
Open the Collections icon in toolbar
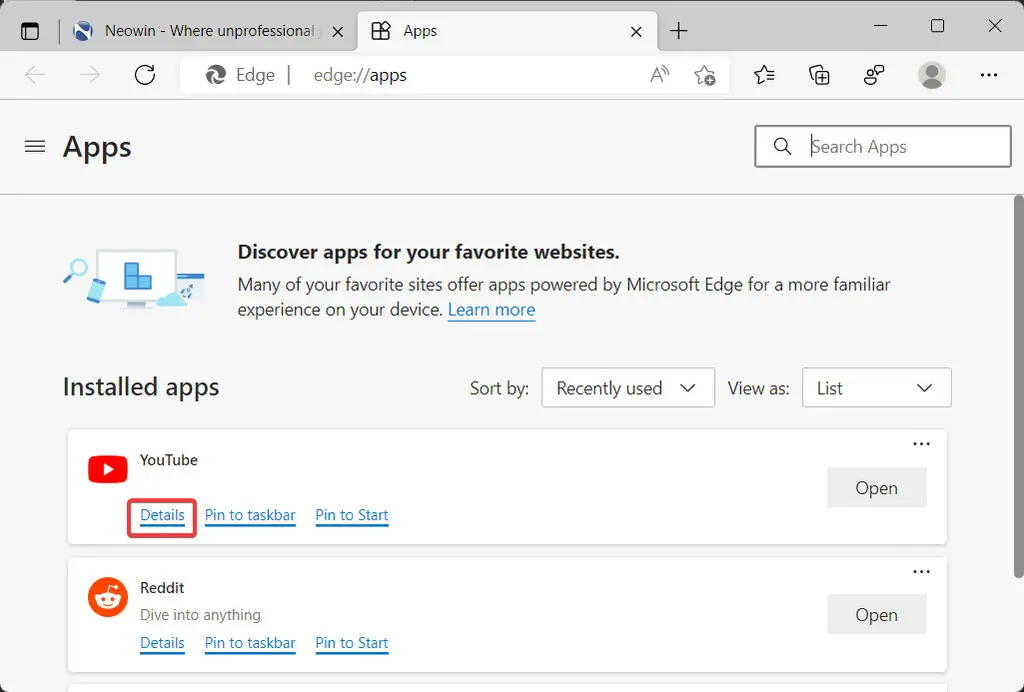(x=819, y=75)
